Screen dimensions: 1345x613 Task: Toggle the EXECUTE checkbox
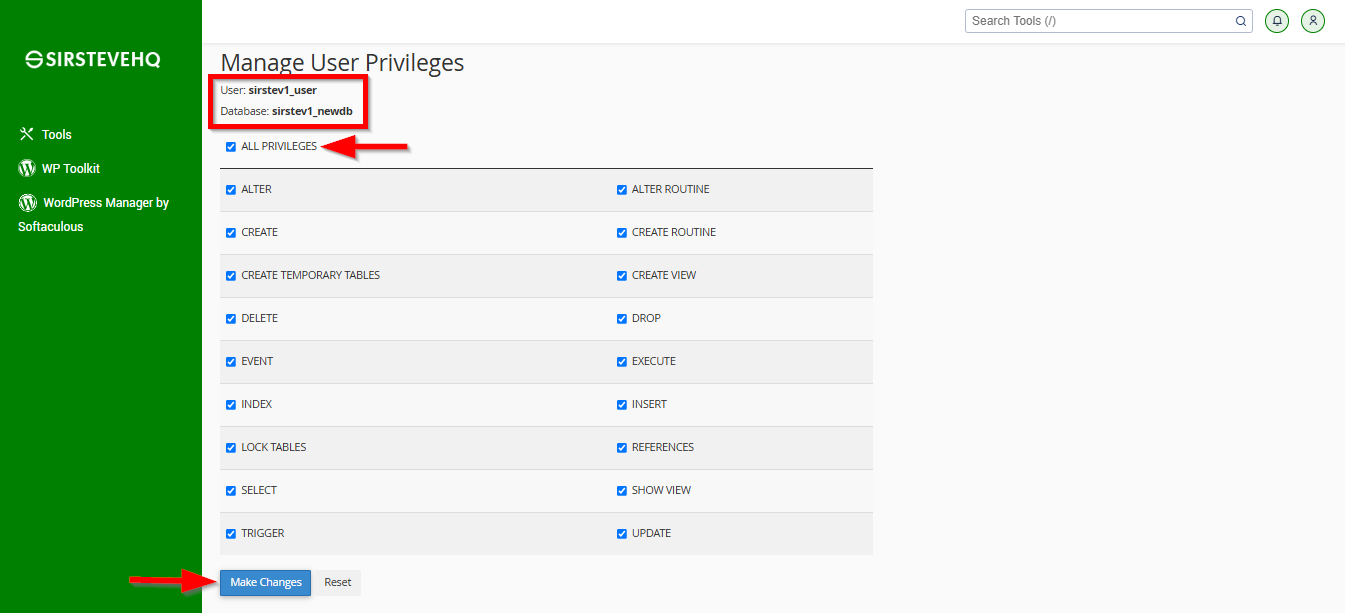tap(622, 362)
